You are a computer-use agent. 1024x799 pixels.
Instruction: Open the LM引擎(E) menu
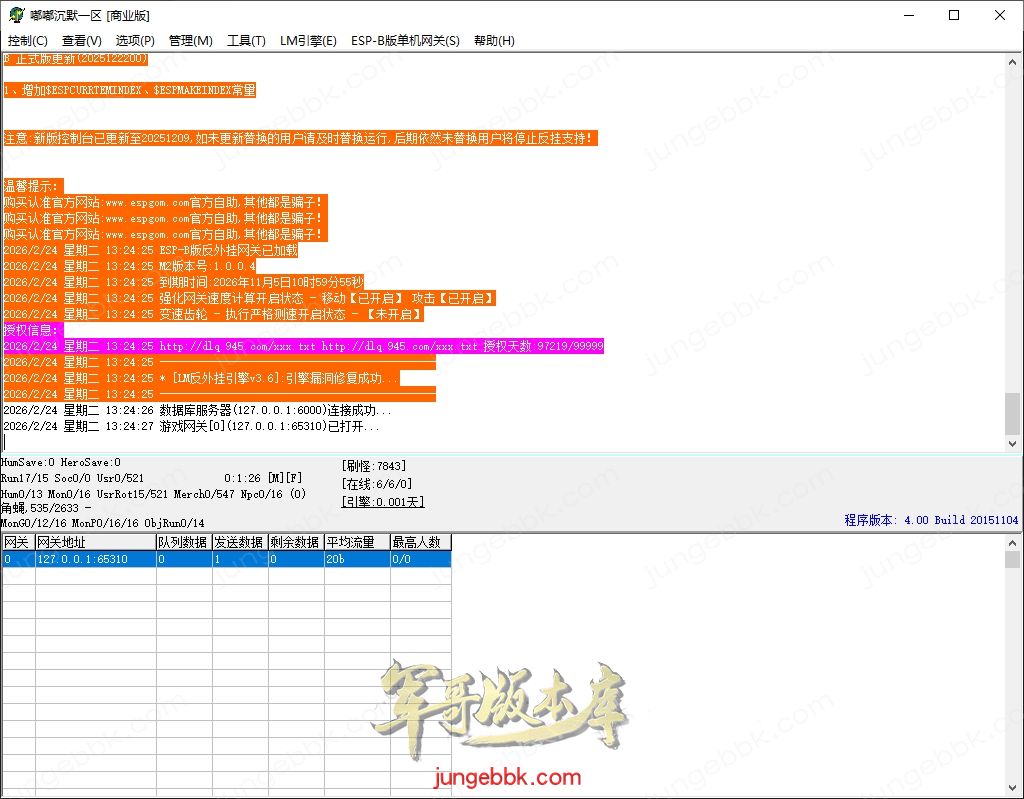308,41
